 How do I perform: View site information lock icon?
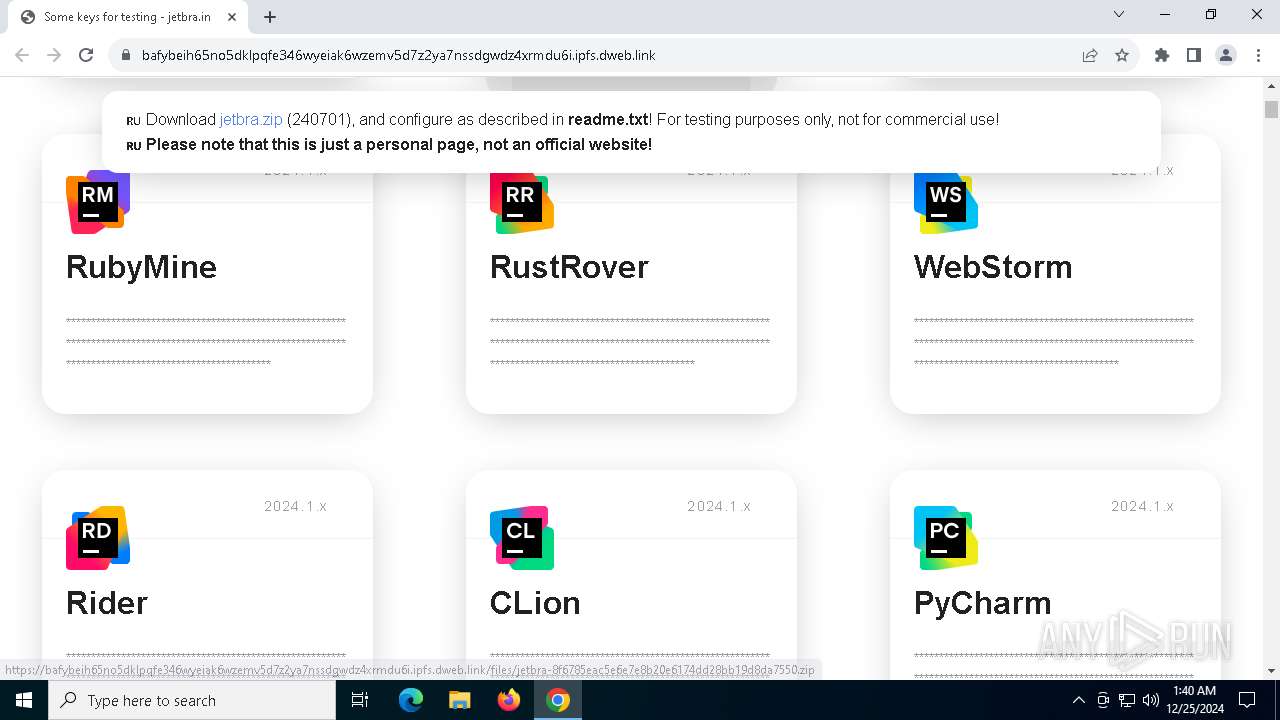(x=125, y=55)
